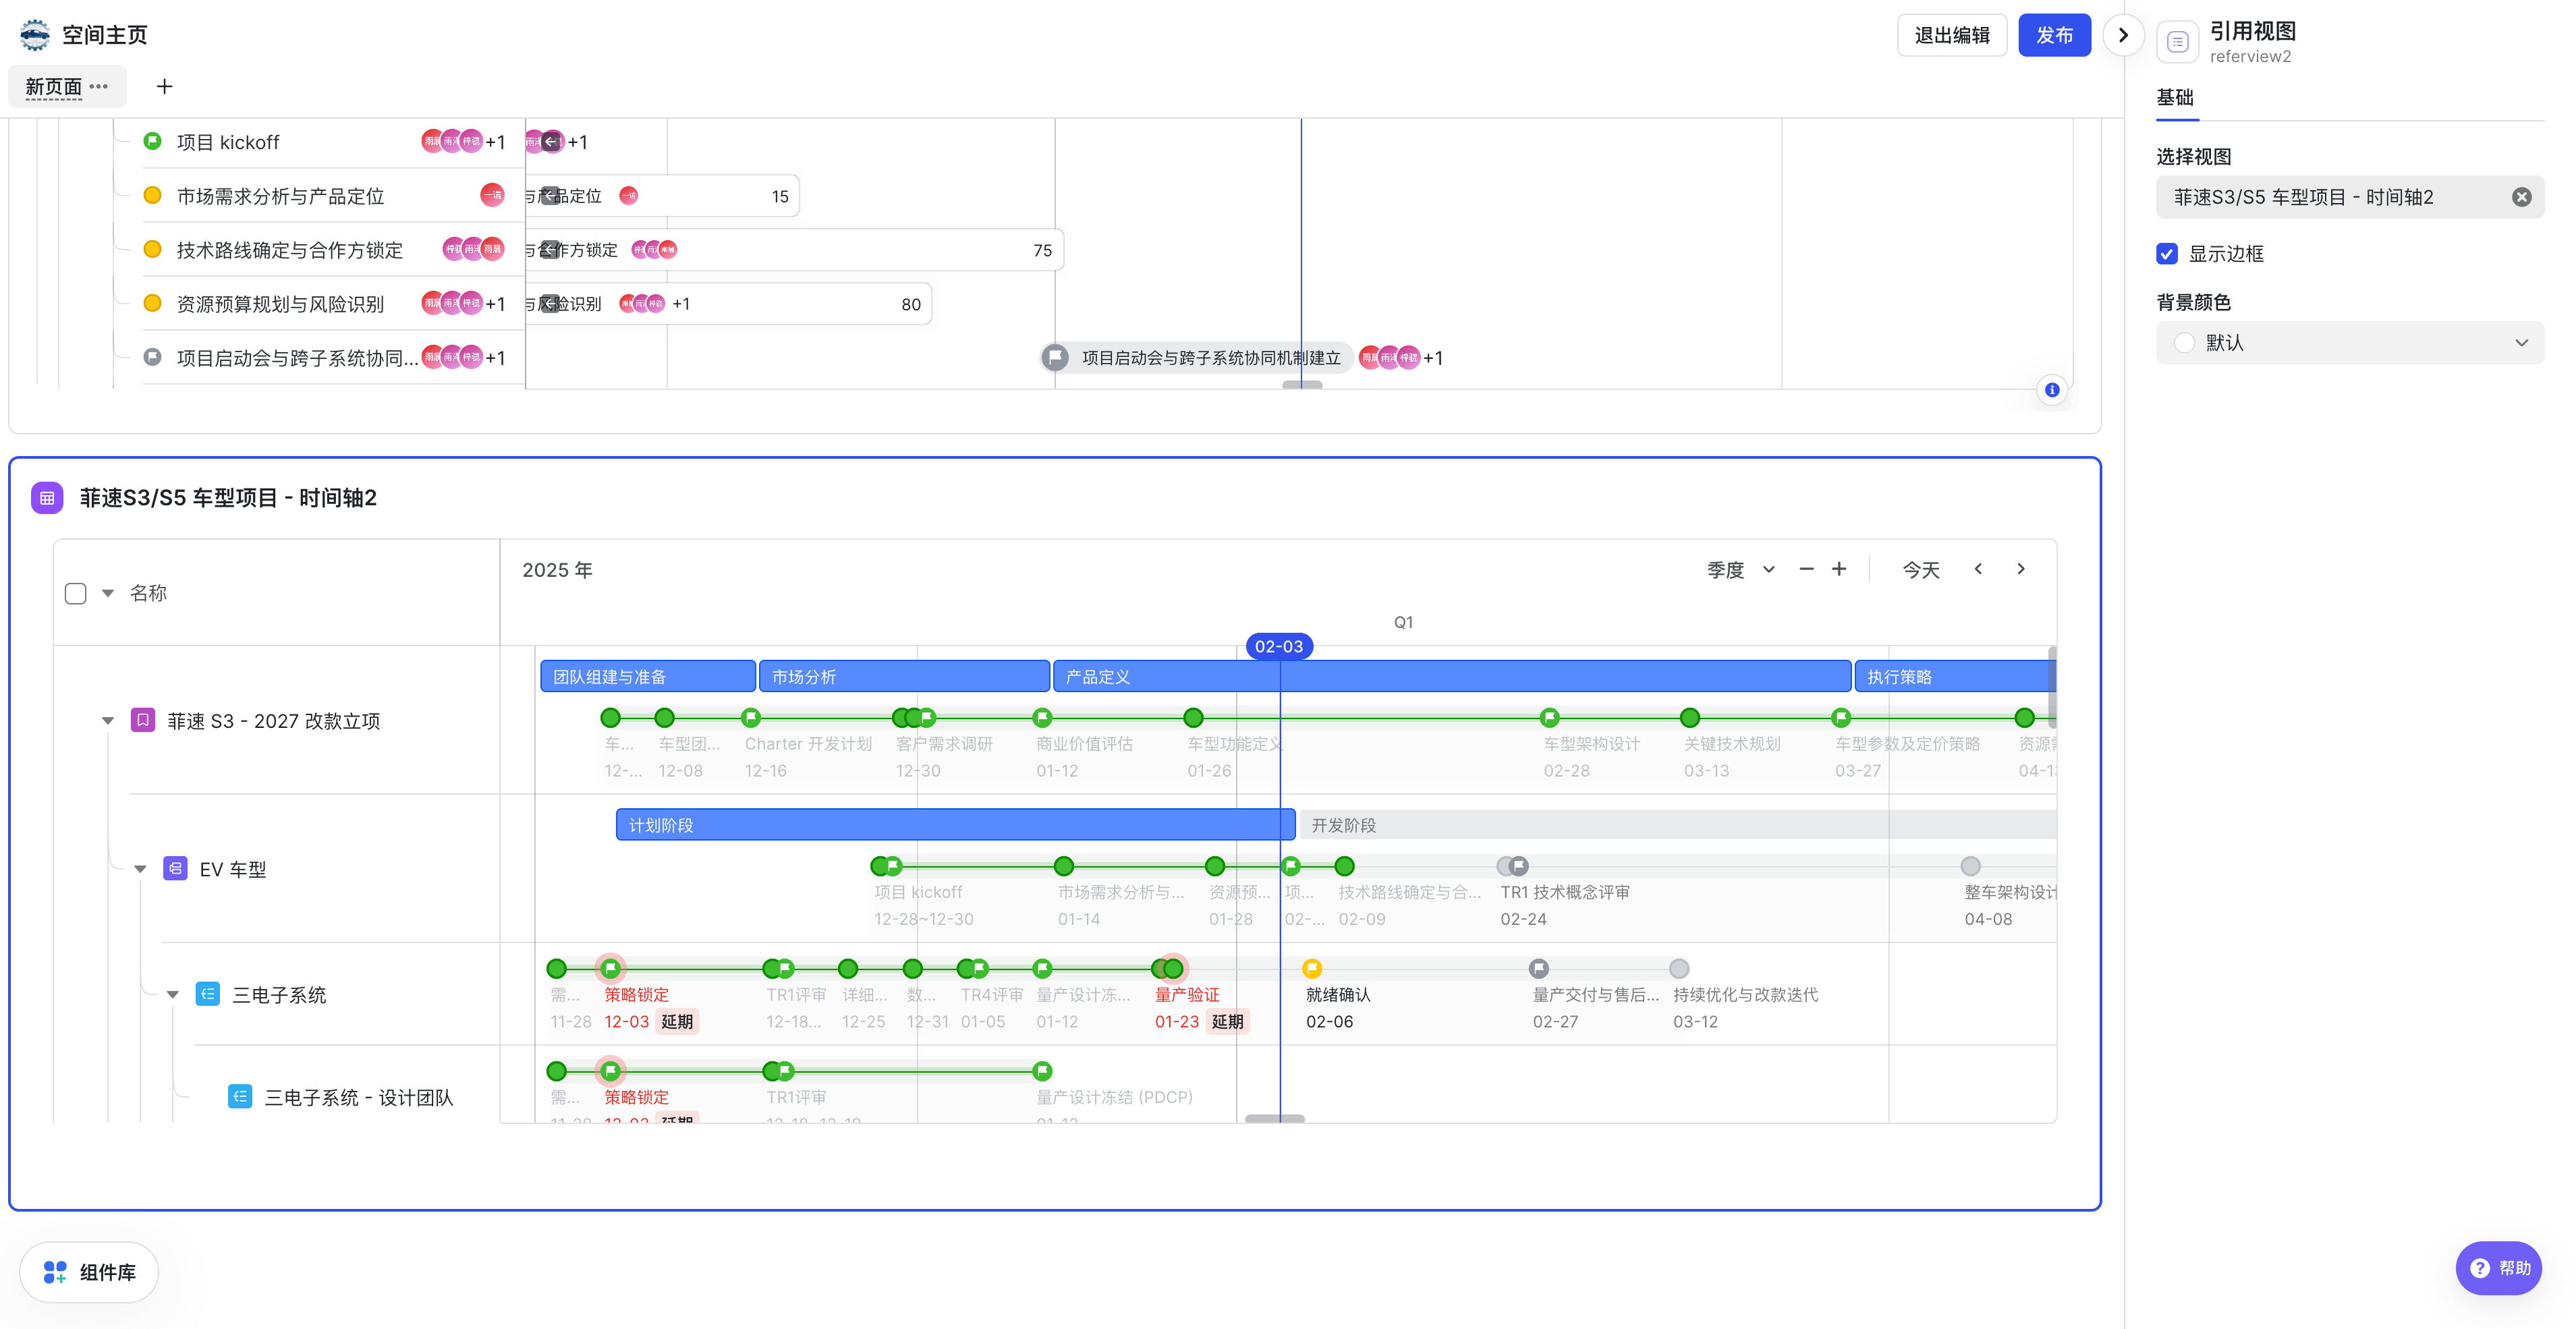Viewport: 2576px width, 1329px height.
Task: Click gray status icon of 项目启动会 row
Action: (152, 357)
